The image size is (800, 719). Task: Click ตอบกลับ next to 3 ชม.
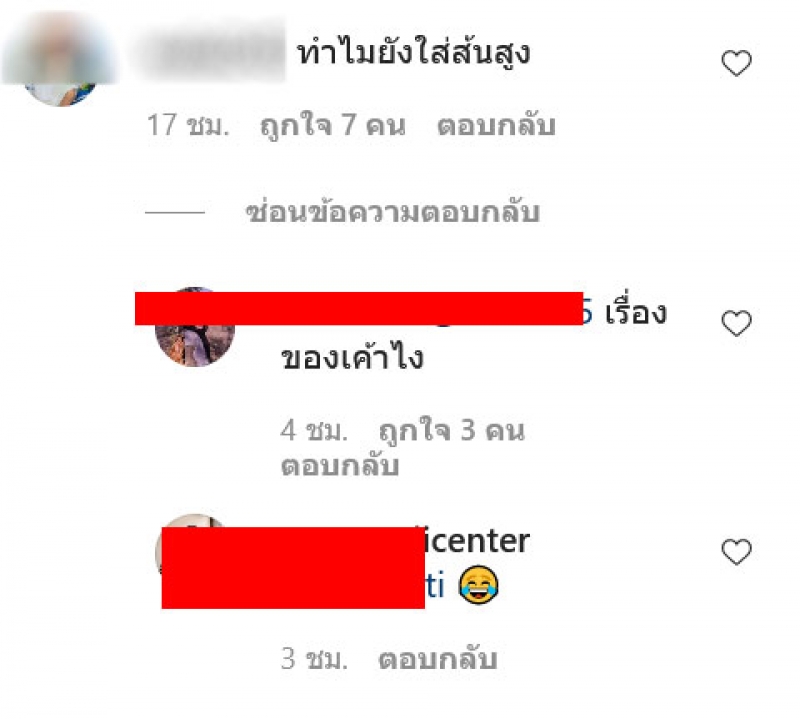pyautogui.click(x=438, y=659)
